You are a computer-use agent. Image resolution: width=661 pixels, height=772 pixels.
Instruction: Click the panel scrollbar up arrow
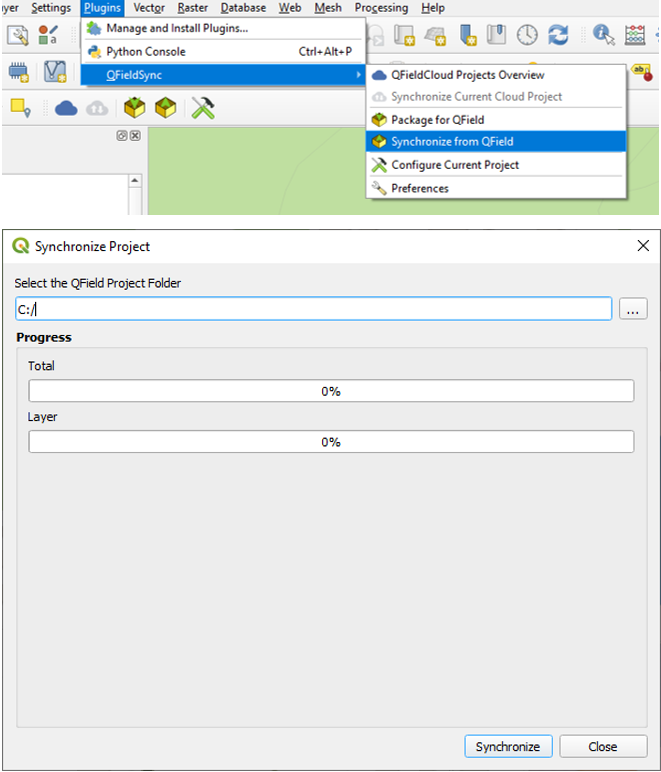click(134, 181)
